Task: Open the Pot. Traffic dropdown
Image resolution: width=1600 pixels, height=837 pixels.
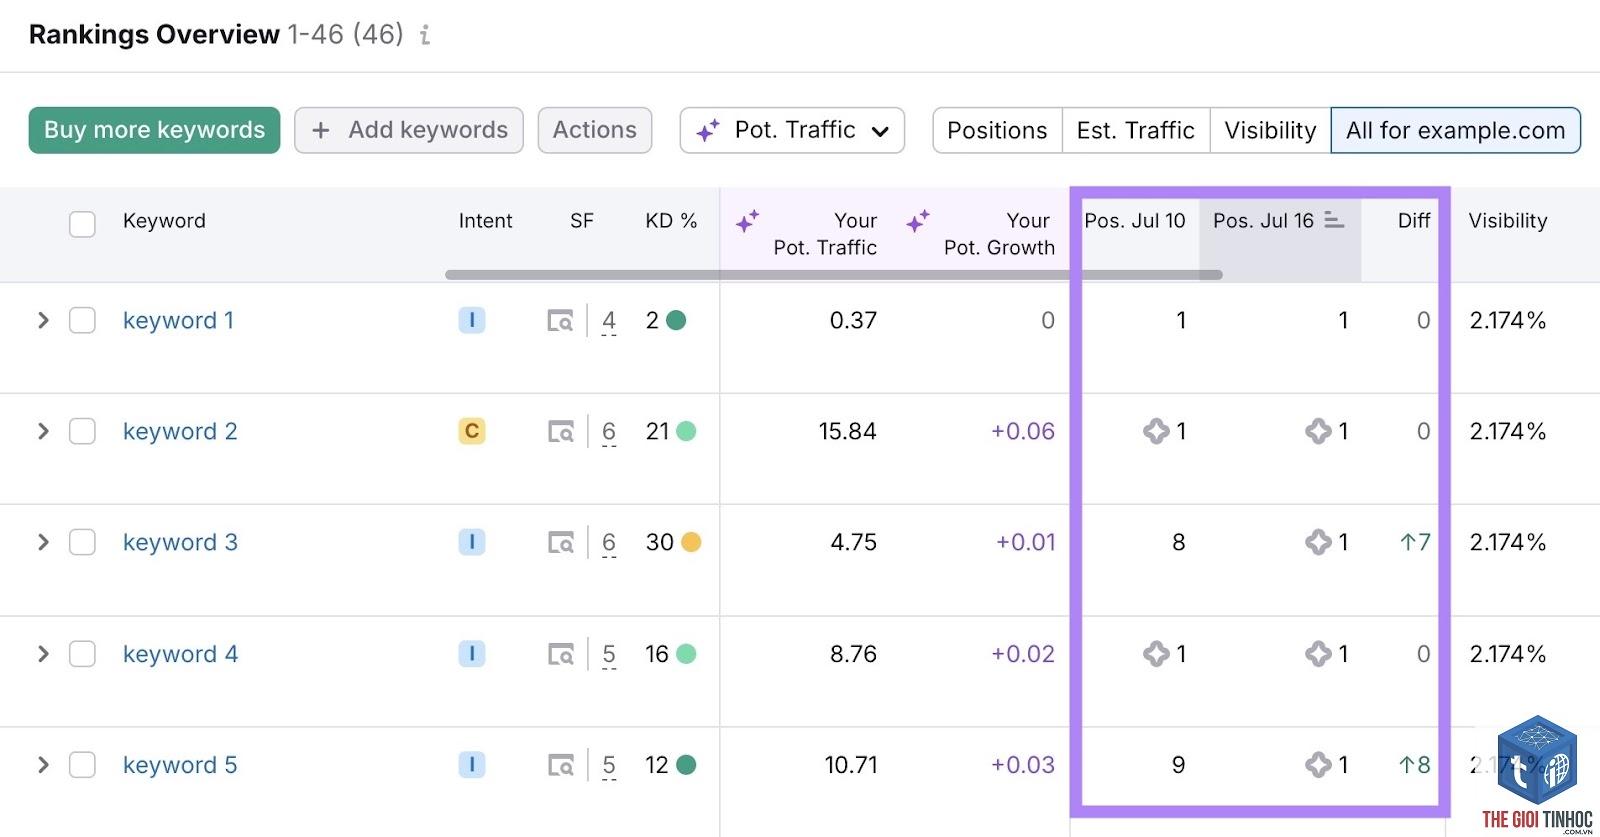Action: point(792,130)
